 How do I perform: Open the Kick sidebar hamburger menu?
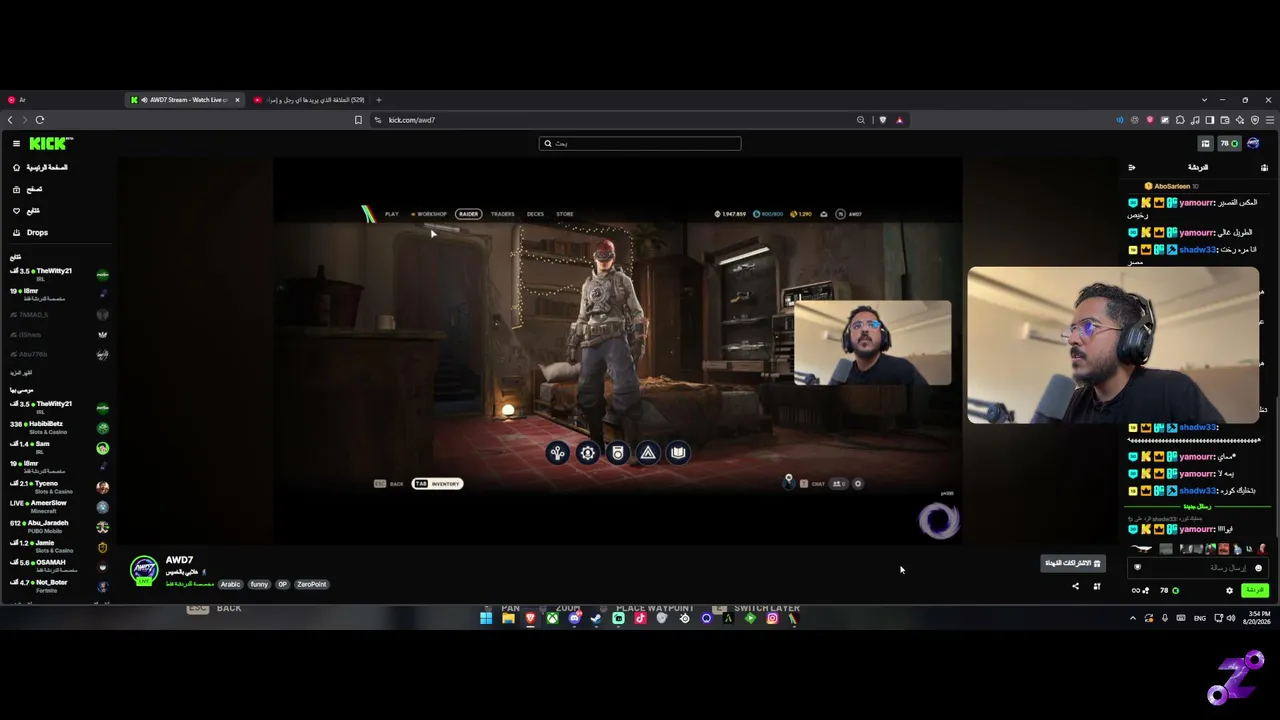pos(16,144)
